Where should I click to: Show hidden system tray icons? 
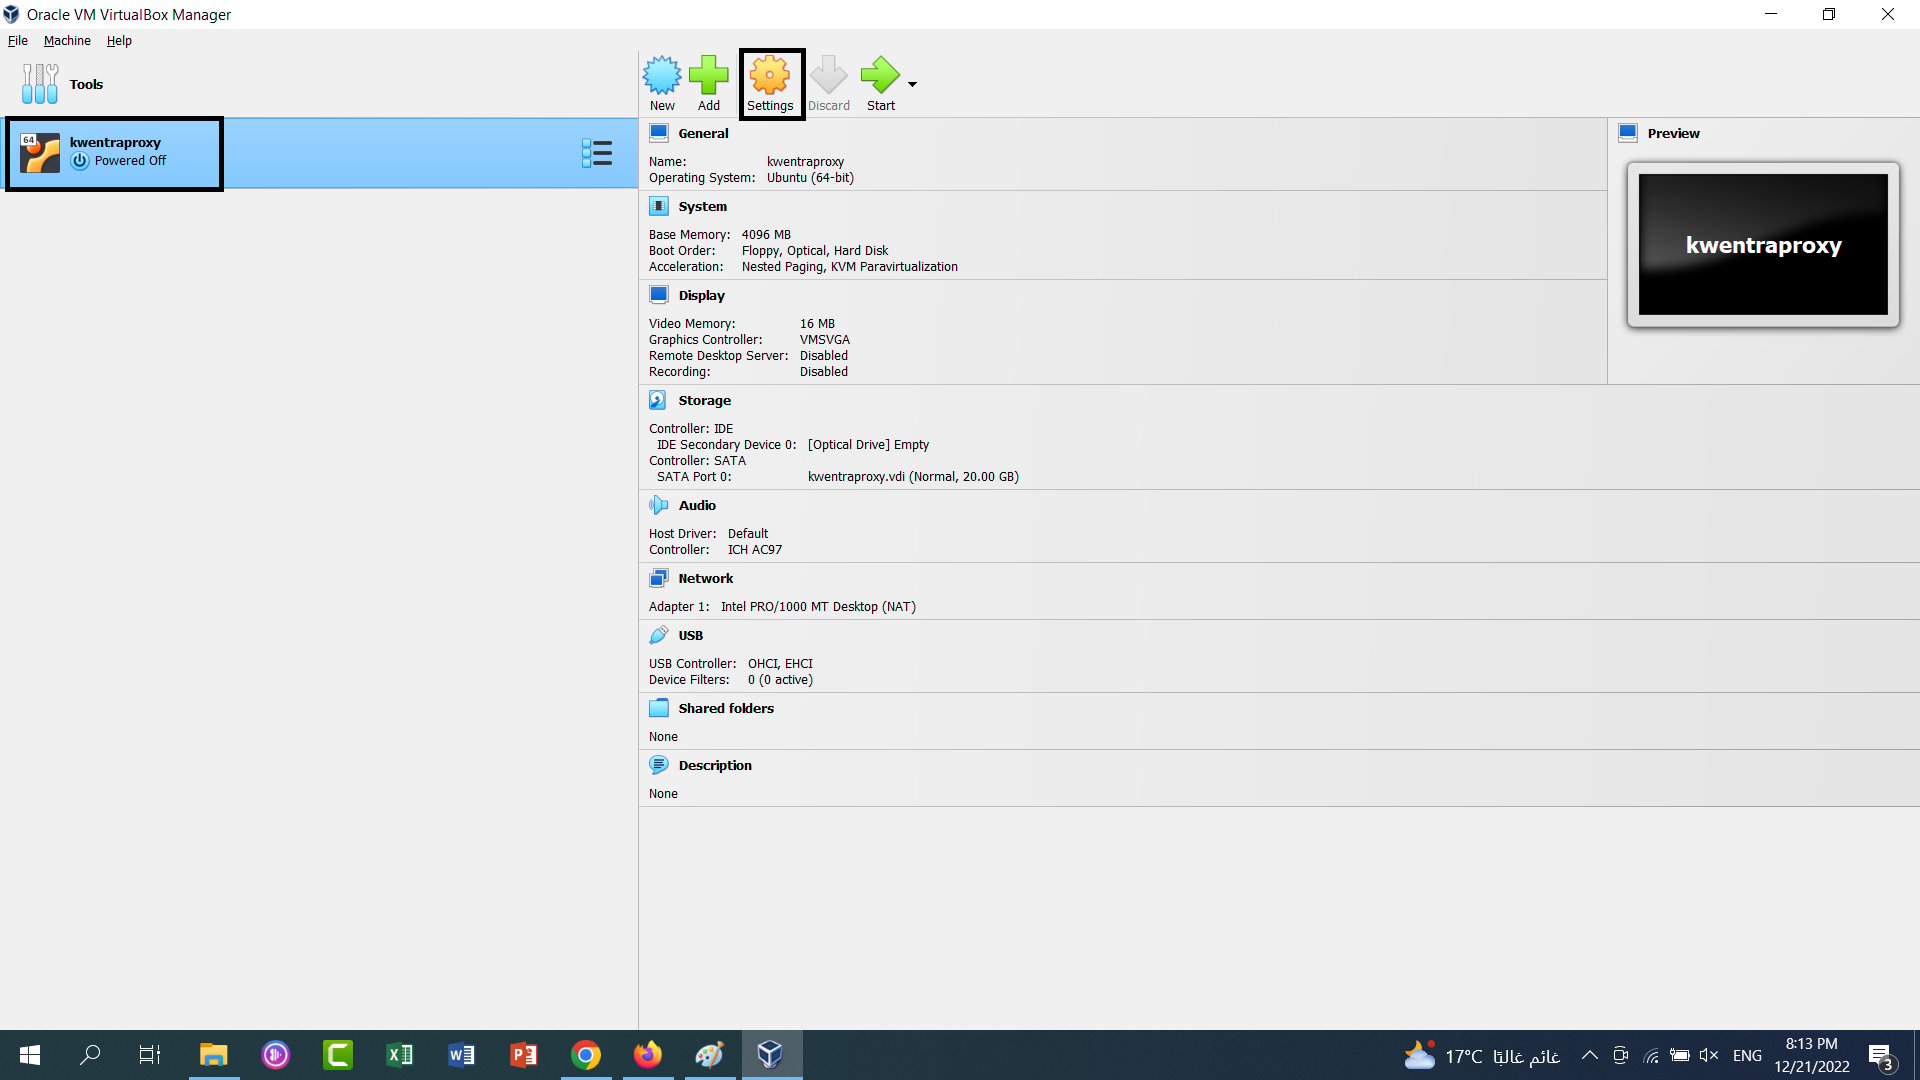click(1589, 1055)
